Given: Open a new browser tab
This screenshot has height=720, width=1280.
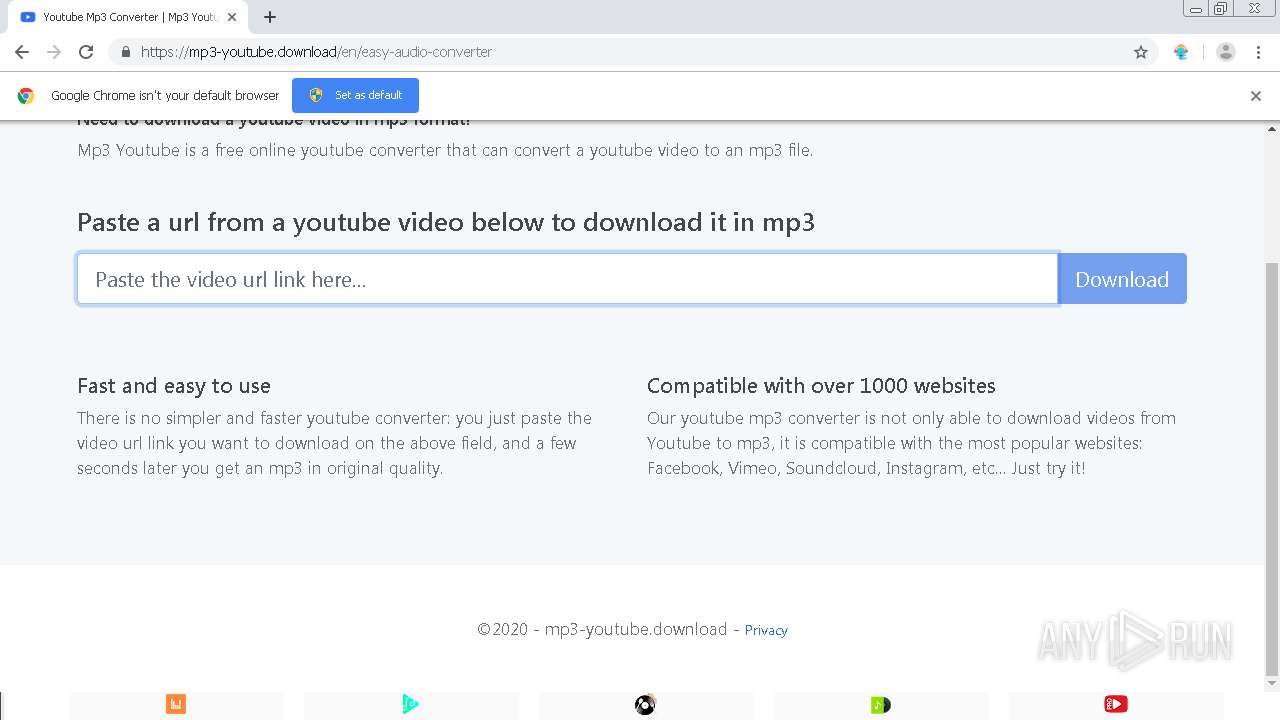Looking at the screenshot, I should coord(270,17).
